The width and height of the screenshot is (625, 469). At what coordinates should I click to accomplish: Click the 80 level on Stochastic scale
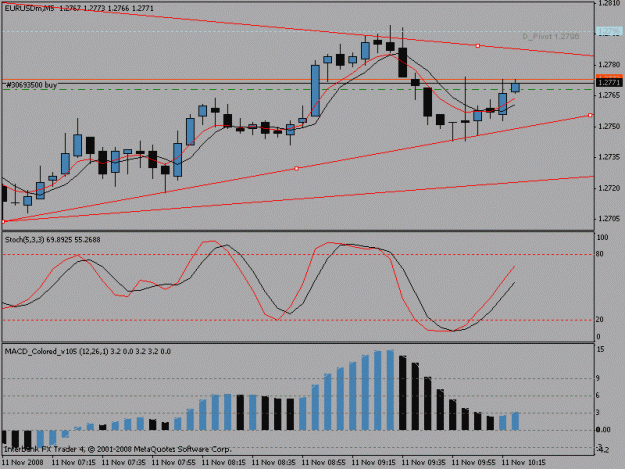click(600, 254)
